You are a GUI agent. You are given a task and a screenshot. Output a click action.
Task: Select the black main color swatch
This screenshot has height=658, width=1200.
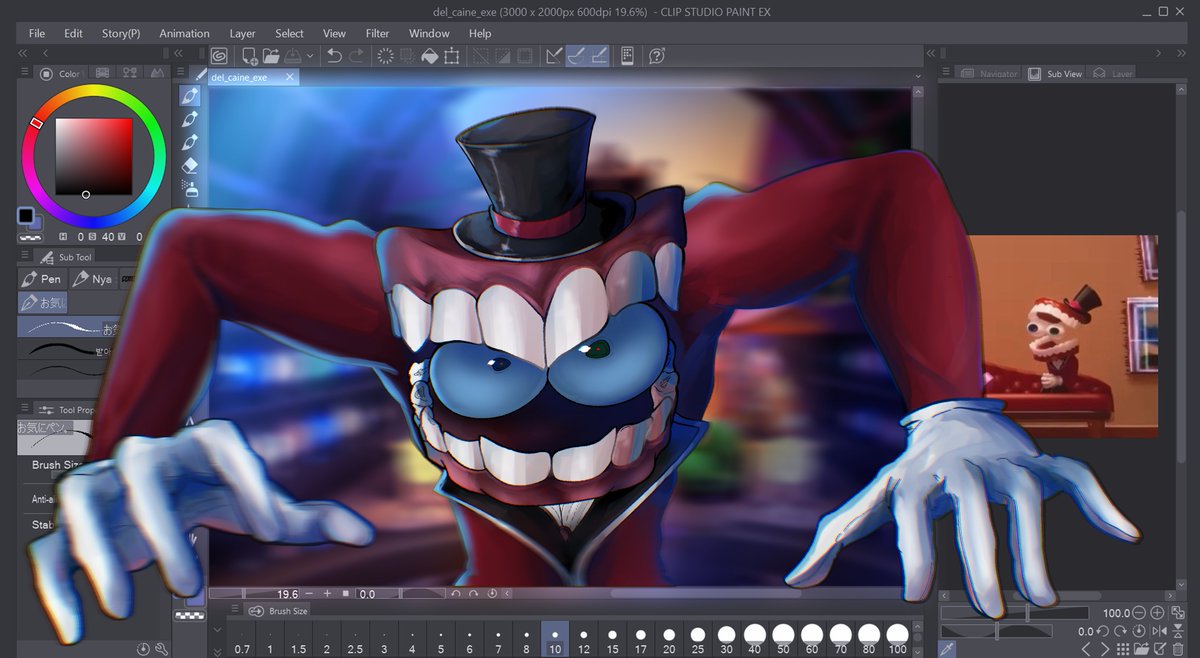tap(25, 216)
